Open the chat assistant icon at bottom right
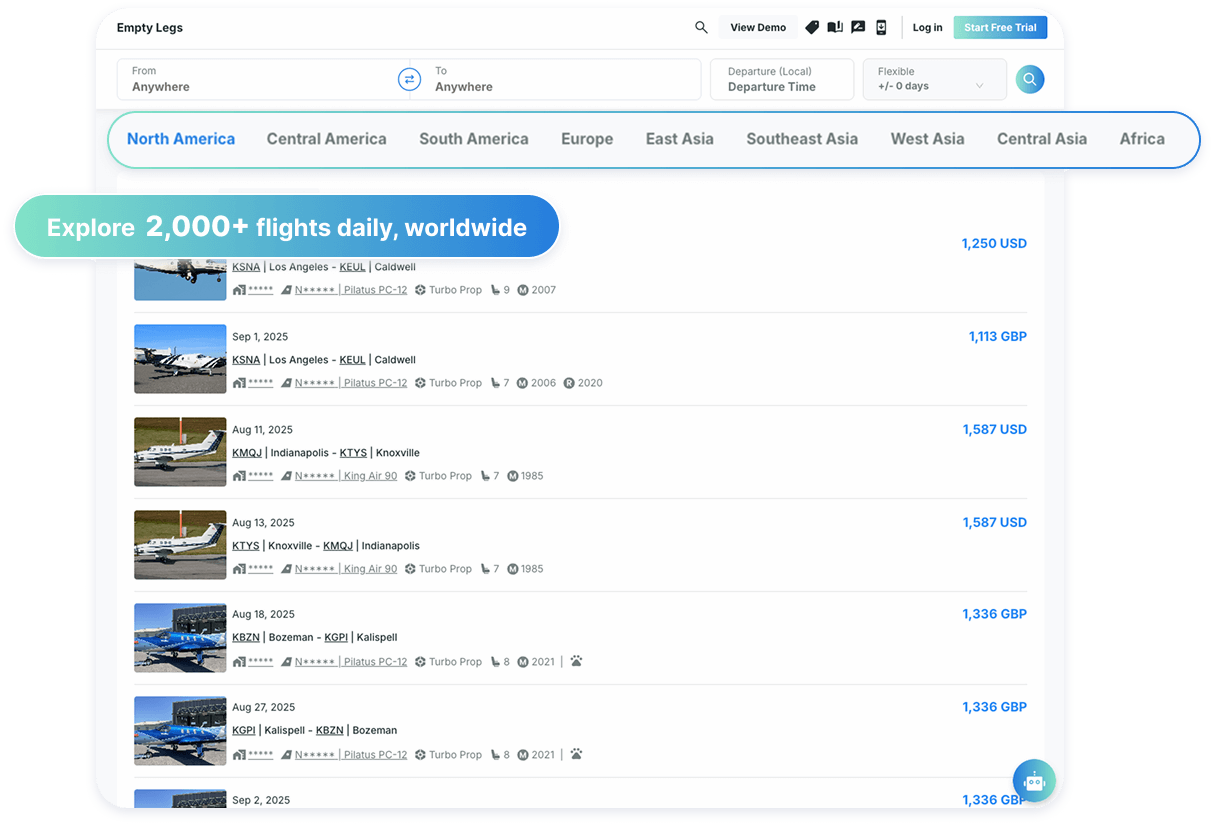1213x824 pixels. click(x=1034, y=781)
